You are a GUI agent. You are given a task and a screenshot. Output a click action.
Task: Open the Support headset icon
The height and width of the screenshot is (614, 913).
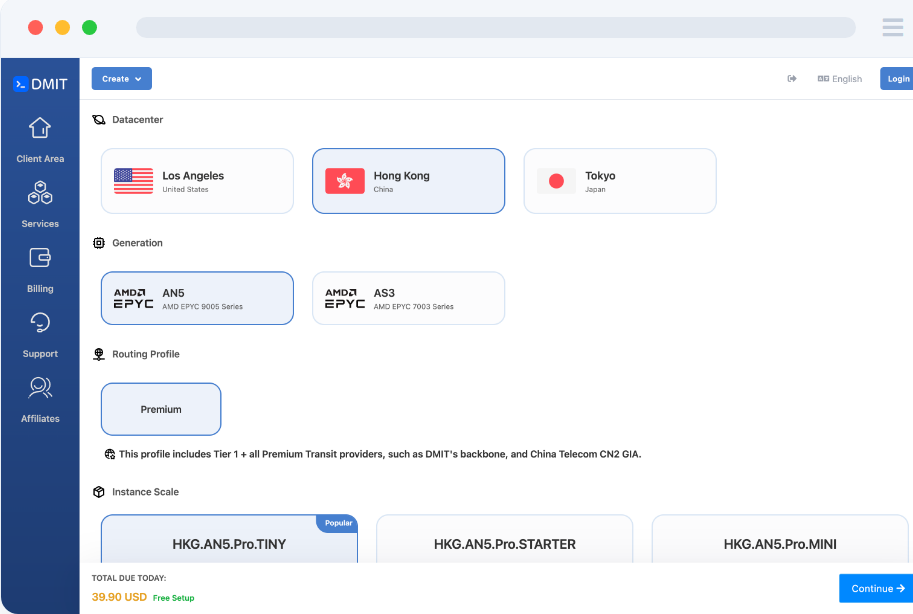point(40,322)
